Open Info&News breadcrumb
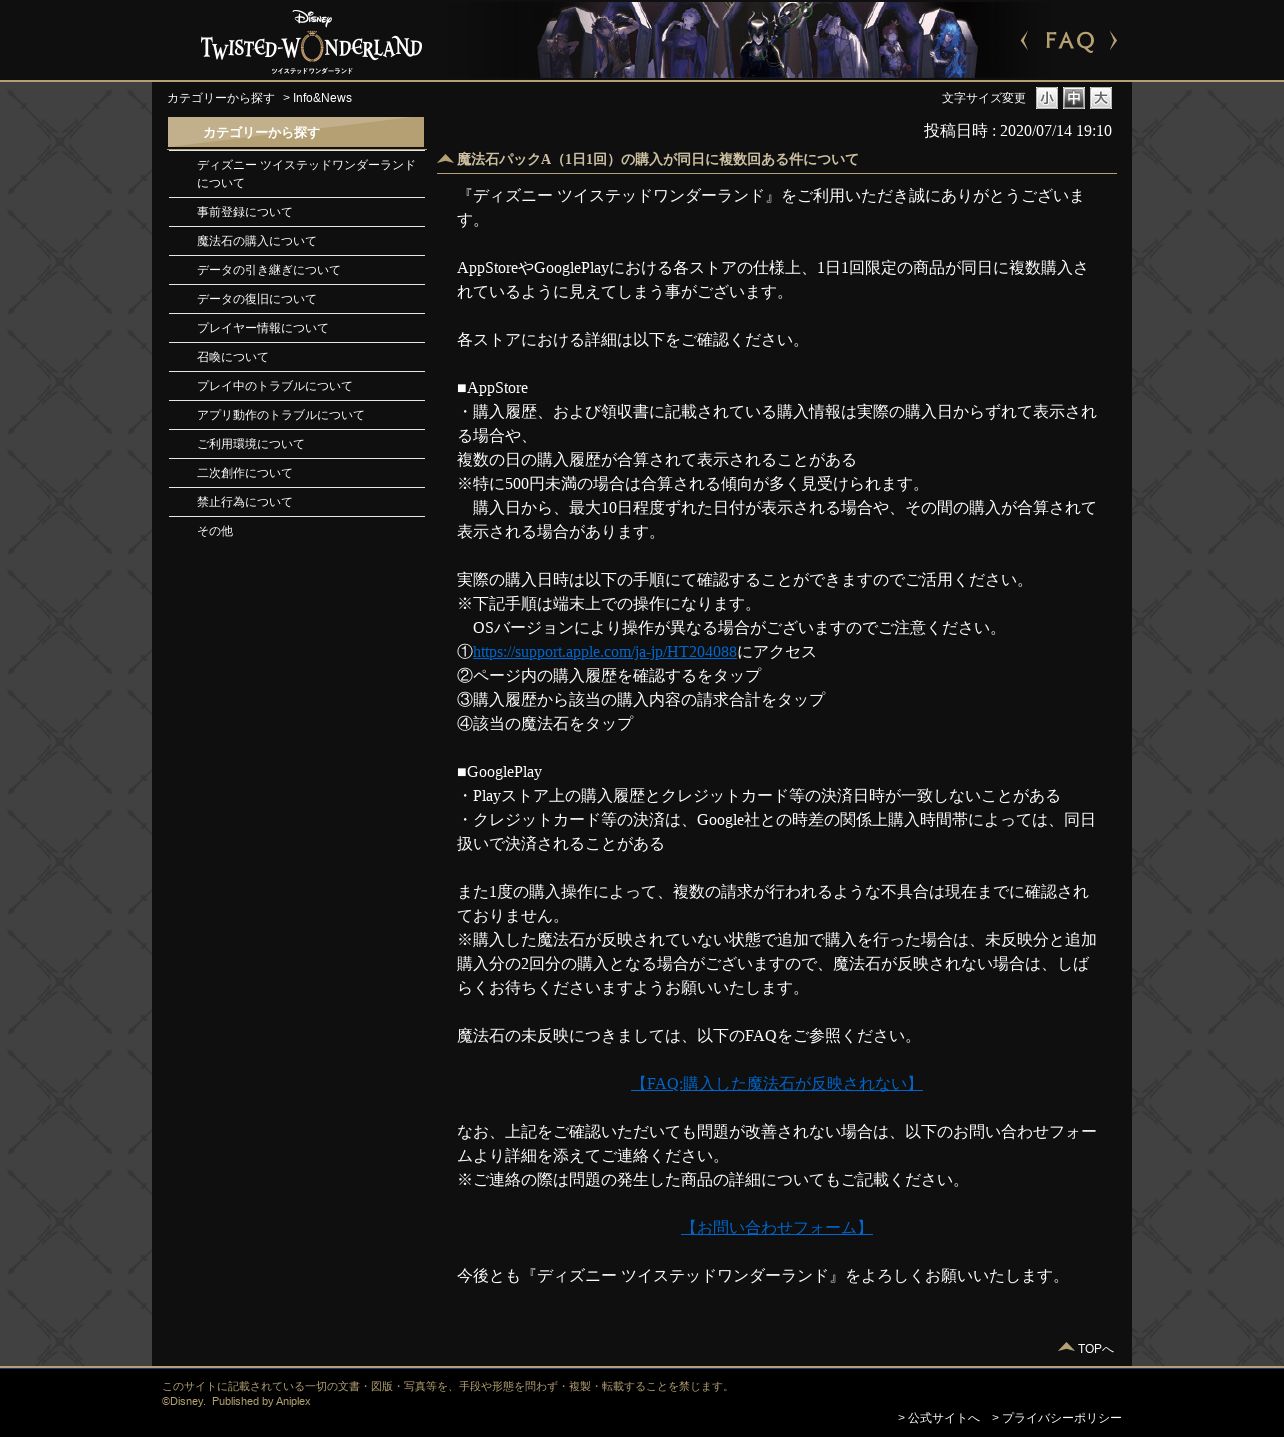This screenshot has width=1284, height=1437. 322,98
